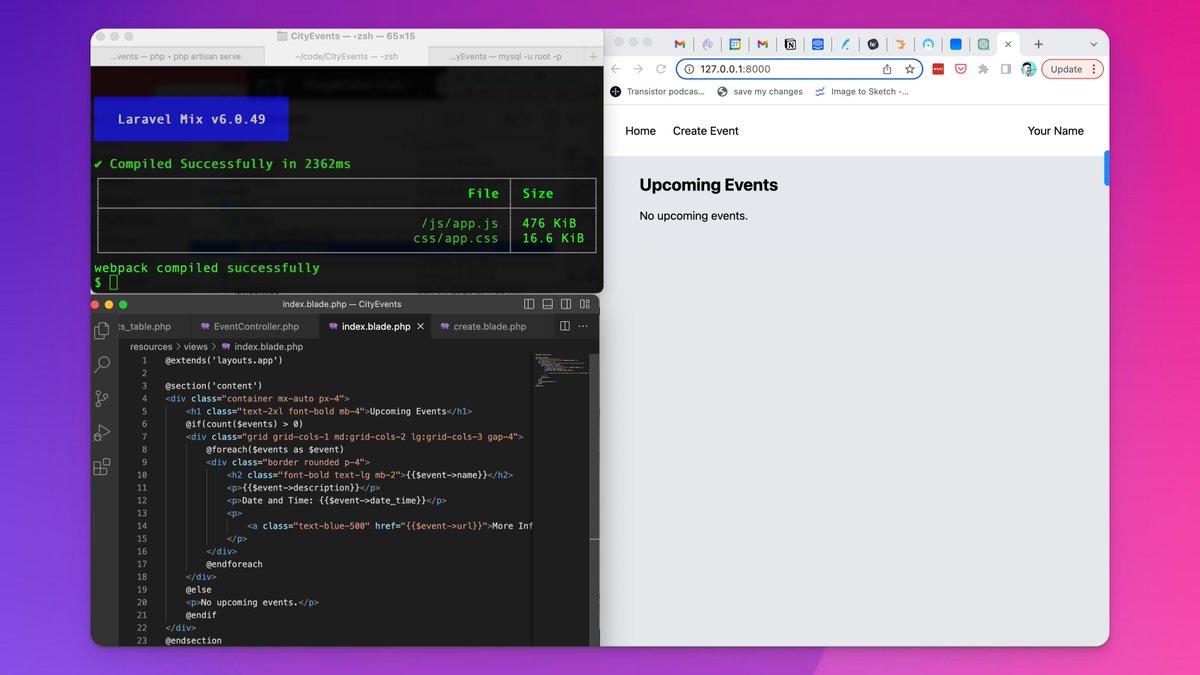Switch to the EventController.php tab
This screenshot has width=1200, height=675.
click(x=255, y=326)
